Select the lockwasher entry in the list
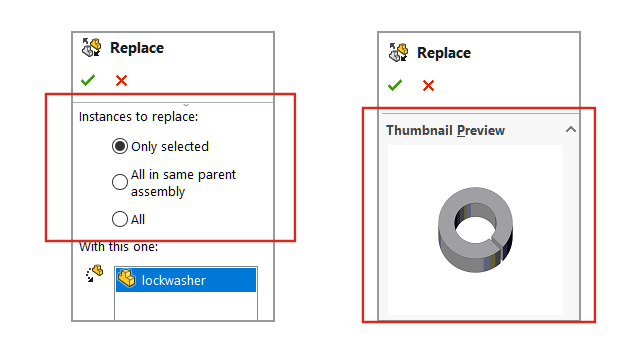The image size is (640, 360). (x=186, y=280)
